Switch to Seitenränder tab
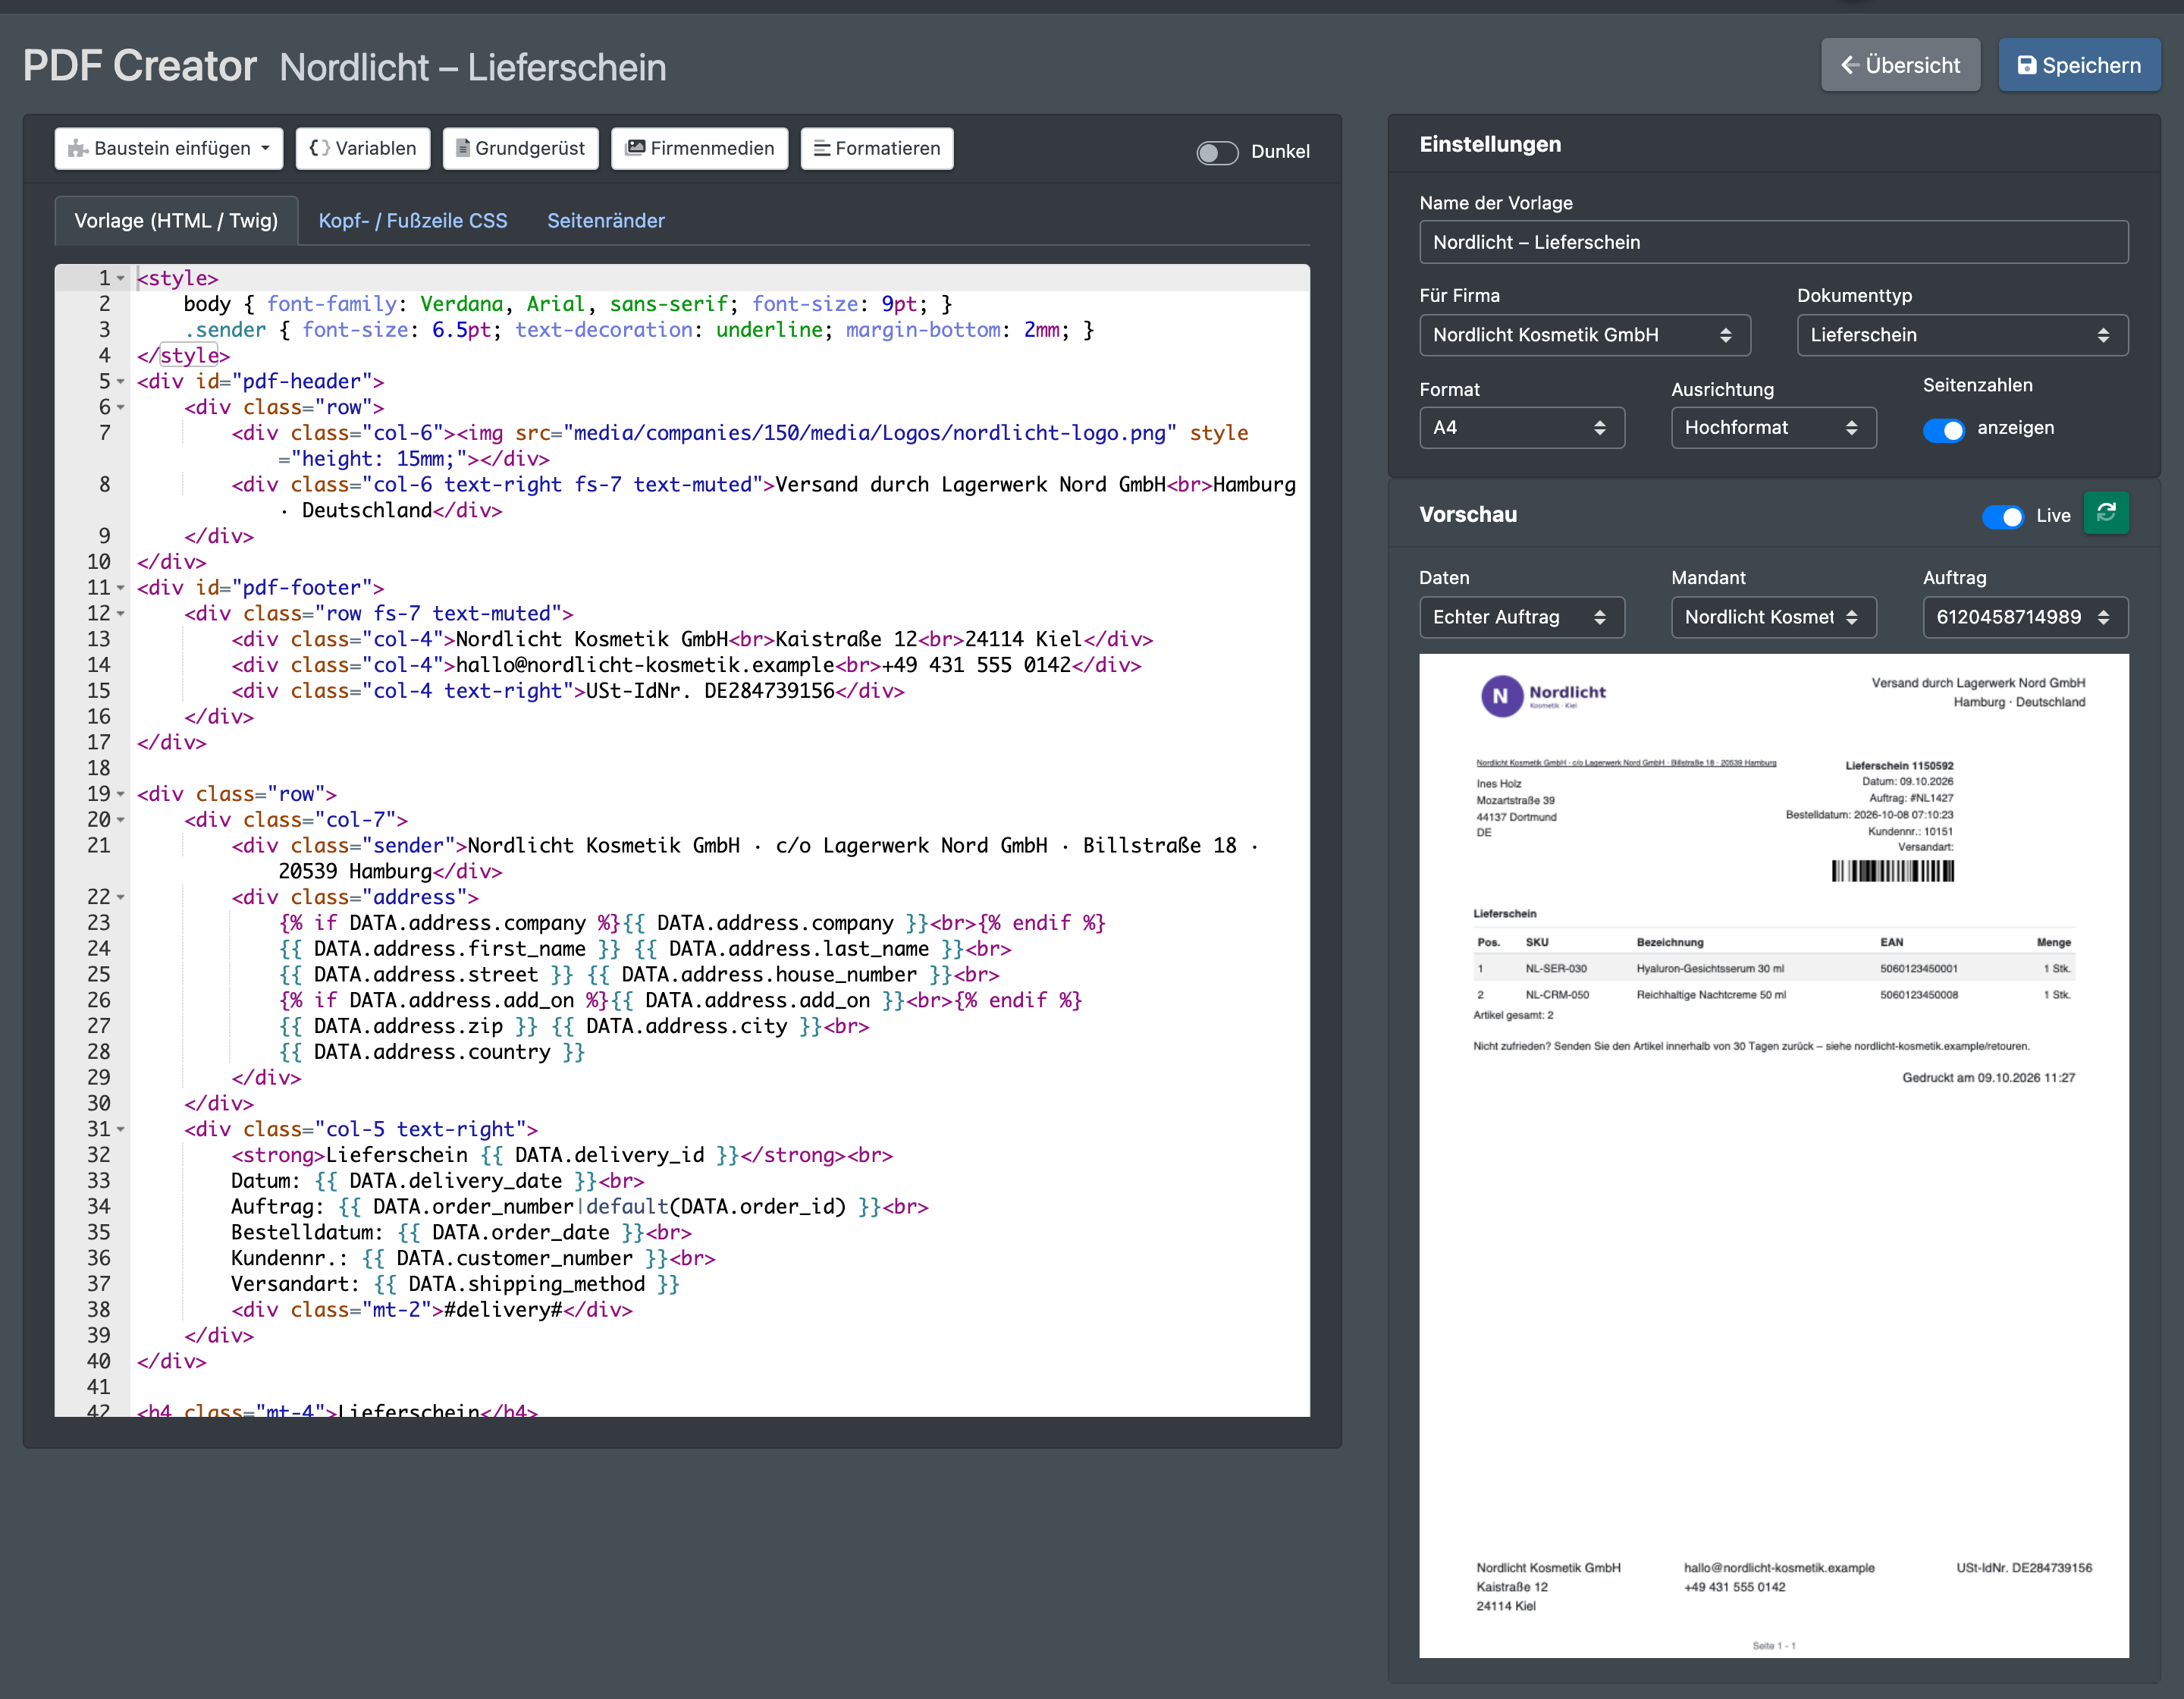The height and width of the screenshot is (1699, 2184). [x=605, y=221]
